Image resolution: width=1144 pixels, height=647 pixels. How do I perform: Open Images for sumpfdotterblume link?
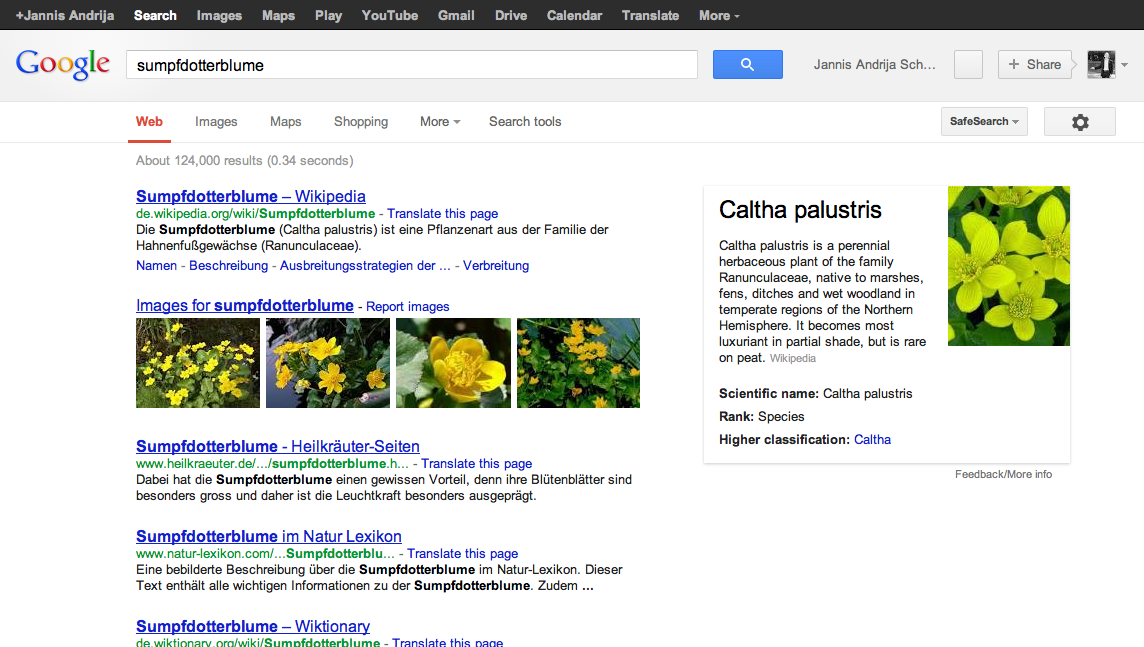point(244,306)
